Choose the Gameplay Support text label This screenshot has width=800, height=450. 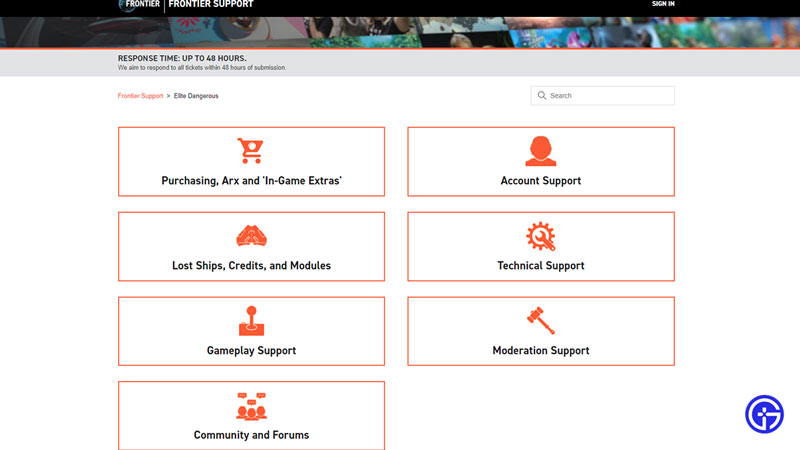[251, 351]
